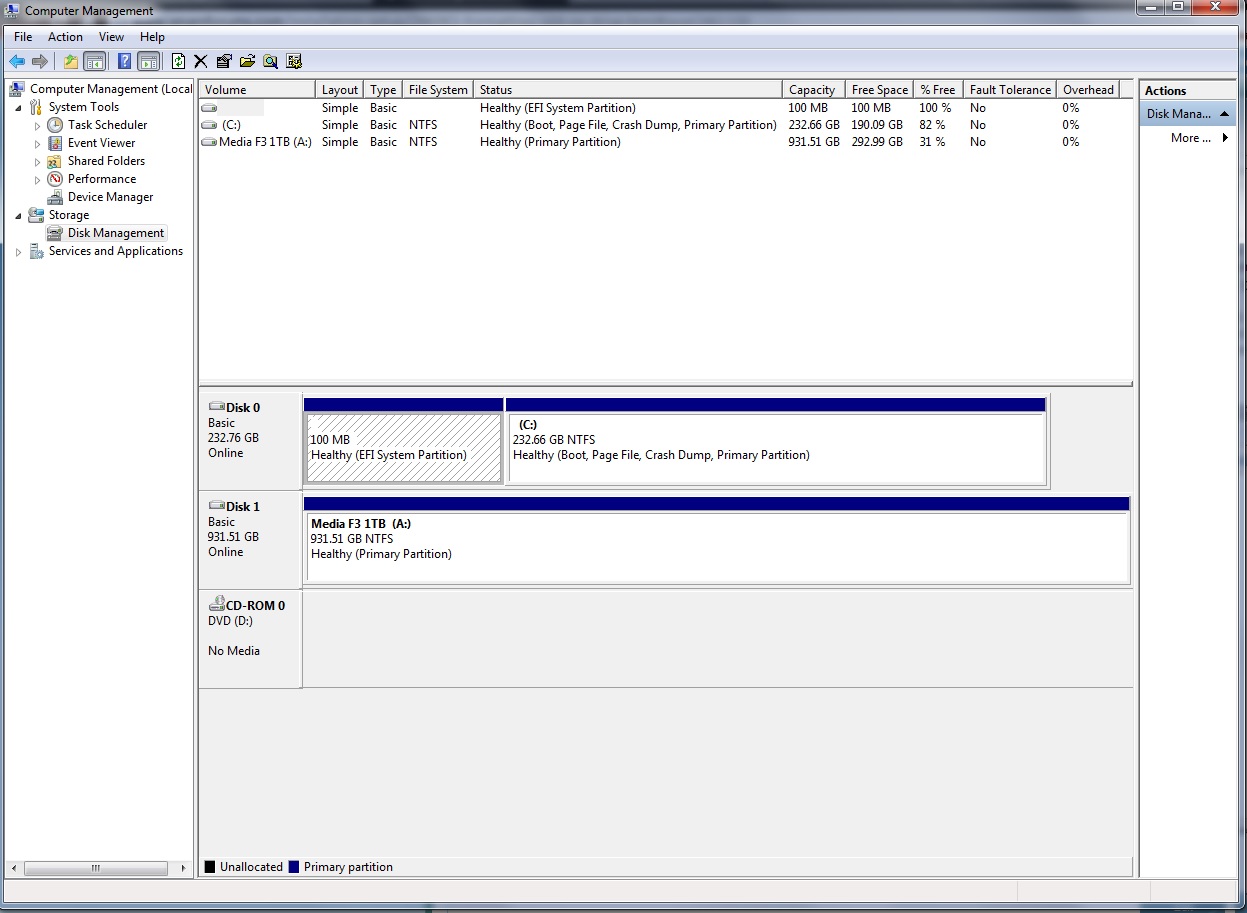Sort by the Capacity column header
The height and width of the screenshot is (913, 1247).
[812, 90]
